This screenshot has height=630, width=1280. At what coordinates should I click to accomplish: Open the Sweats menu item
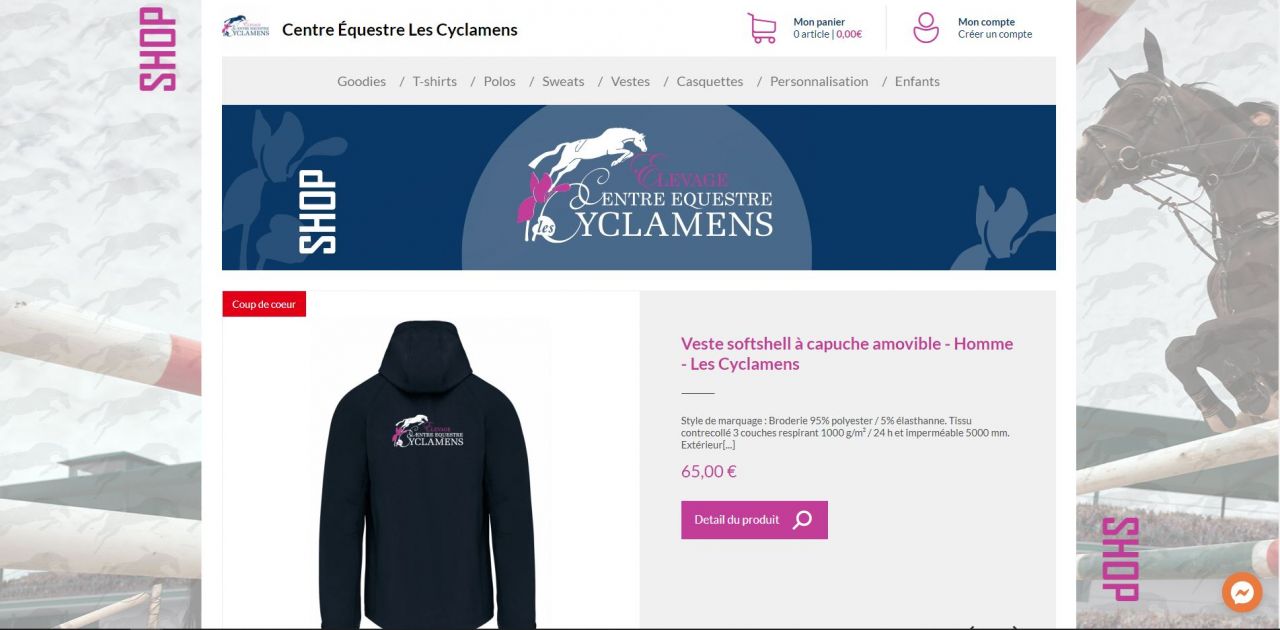(x=563, y=81)
